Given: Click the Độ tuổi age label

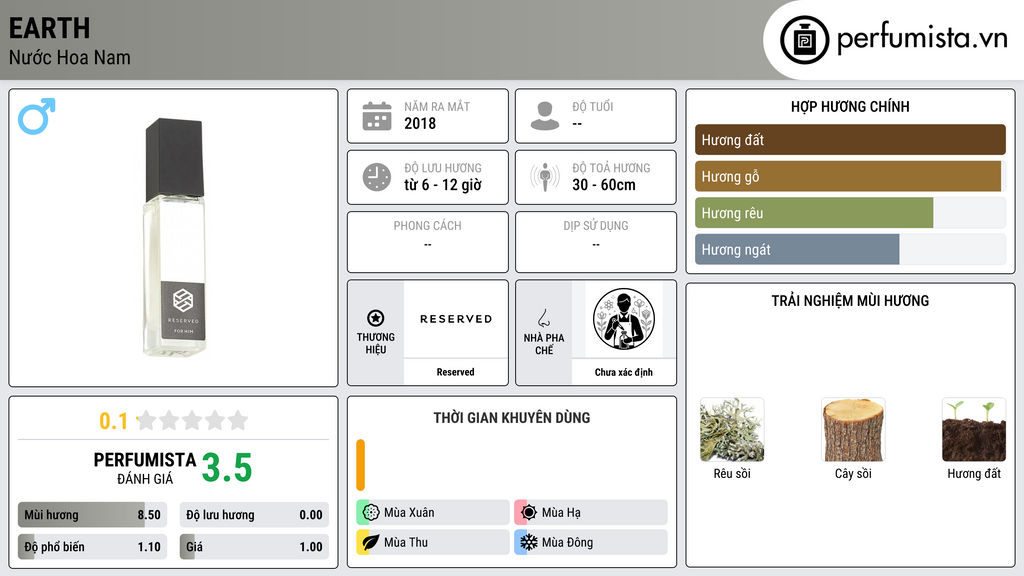Looking at the screenshot, I should [x=593, y=106].
